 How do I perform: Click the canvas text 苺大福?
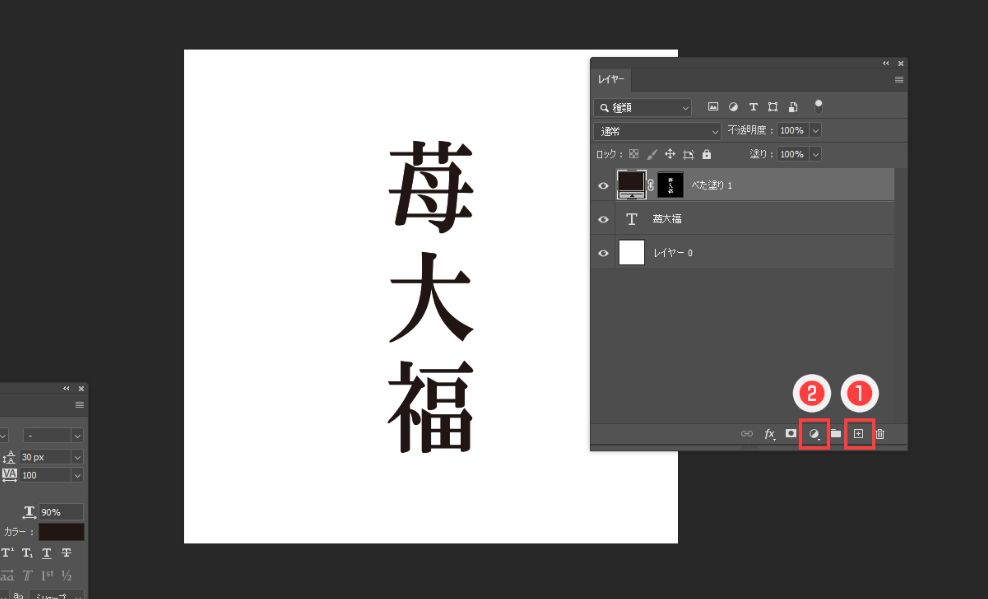(431, 296)
